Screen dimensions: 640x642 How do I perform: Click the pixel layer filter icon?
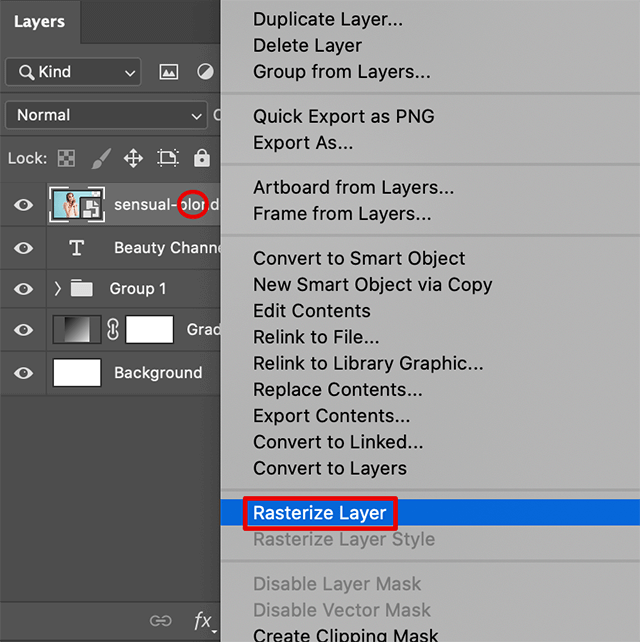coord(169,72)
